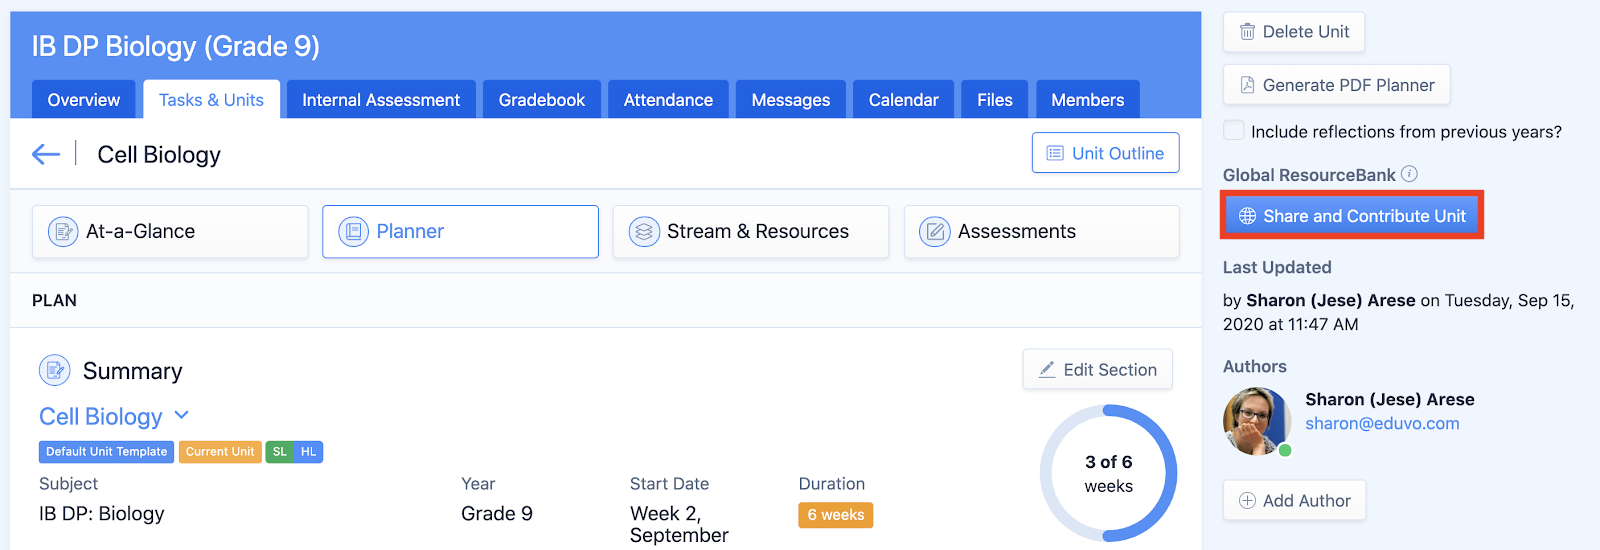Enable include reflections from previous years

(x=1235, y=131)
